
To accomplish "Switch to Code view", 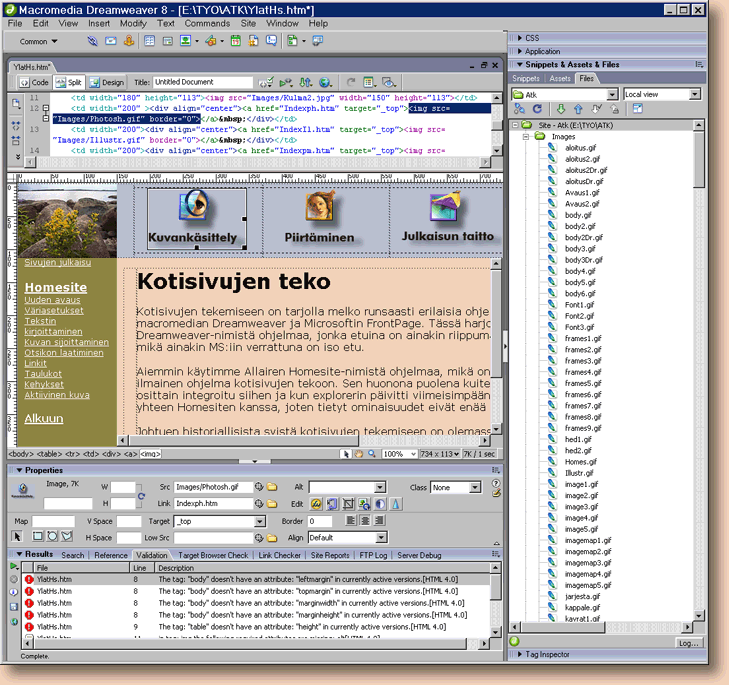I will (x=30, y=83).
